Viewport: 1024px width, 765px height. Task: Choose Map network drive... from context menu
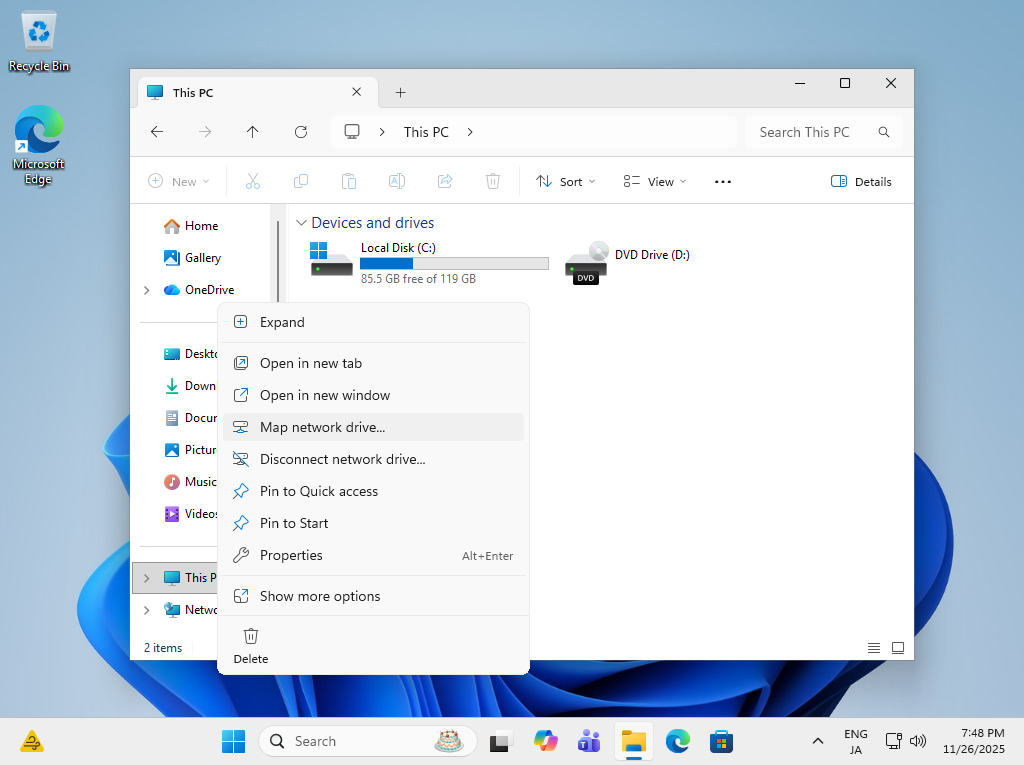322,427
